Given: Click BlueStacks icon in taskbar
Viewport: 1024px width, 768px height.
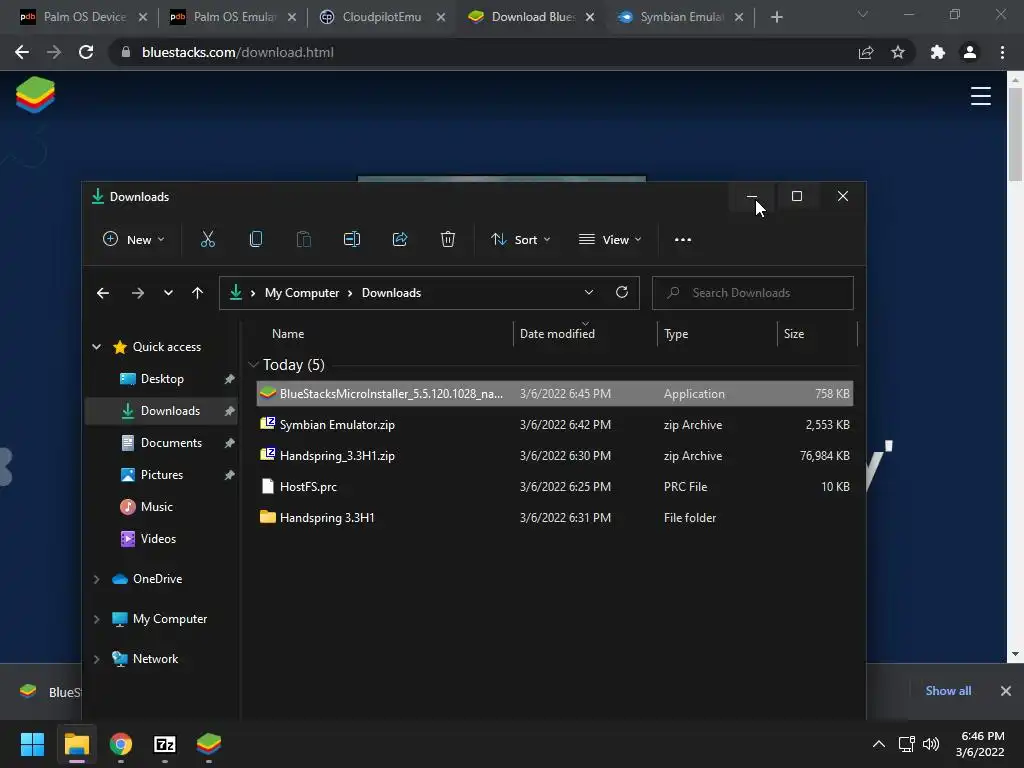Looking at the screenshot, I should 209,744.
